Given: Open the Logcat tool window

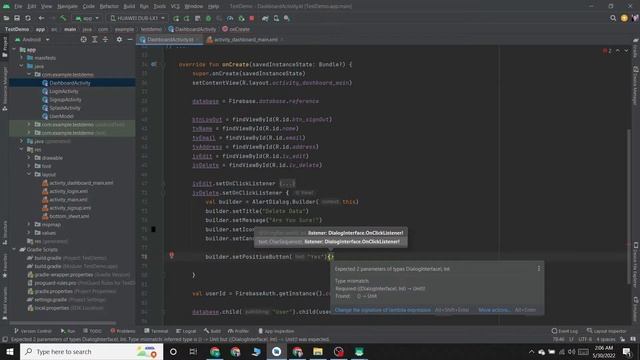Looking at the screenshot, I should 186,331.
